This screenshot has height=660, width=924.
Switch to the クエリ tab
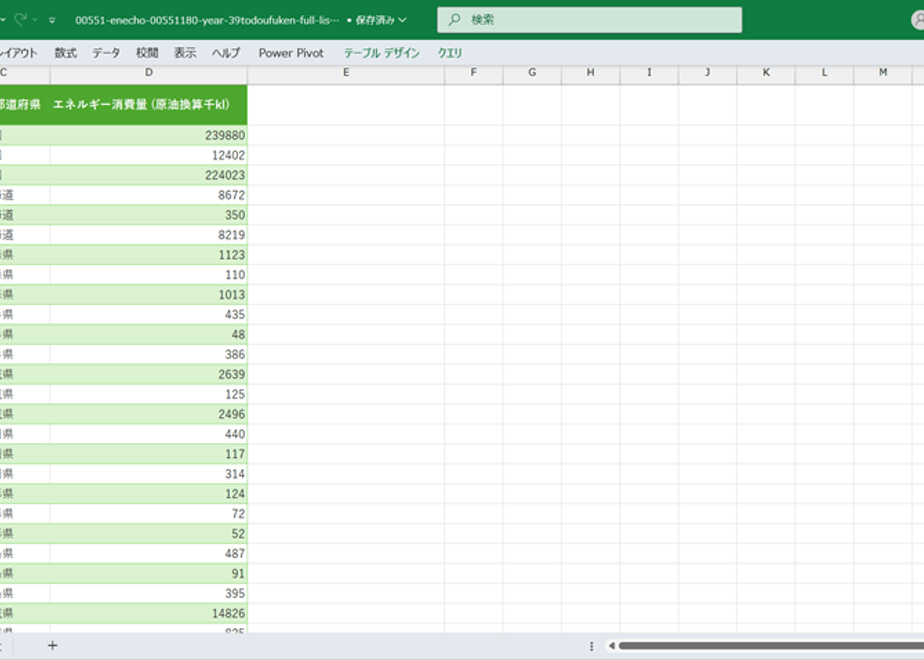(x=450, y=53)
